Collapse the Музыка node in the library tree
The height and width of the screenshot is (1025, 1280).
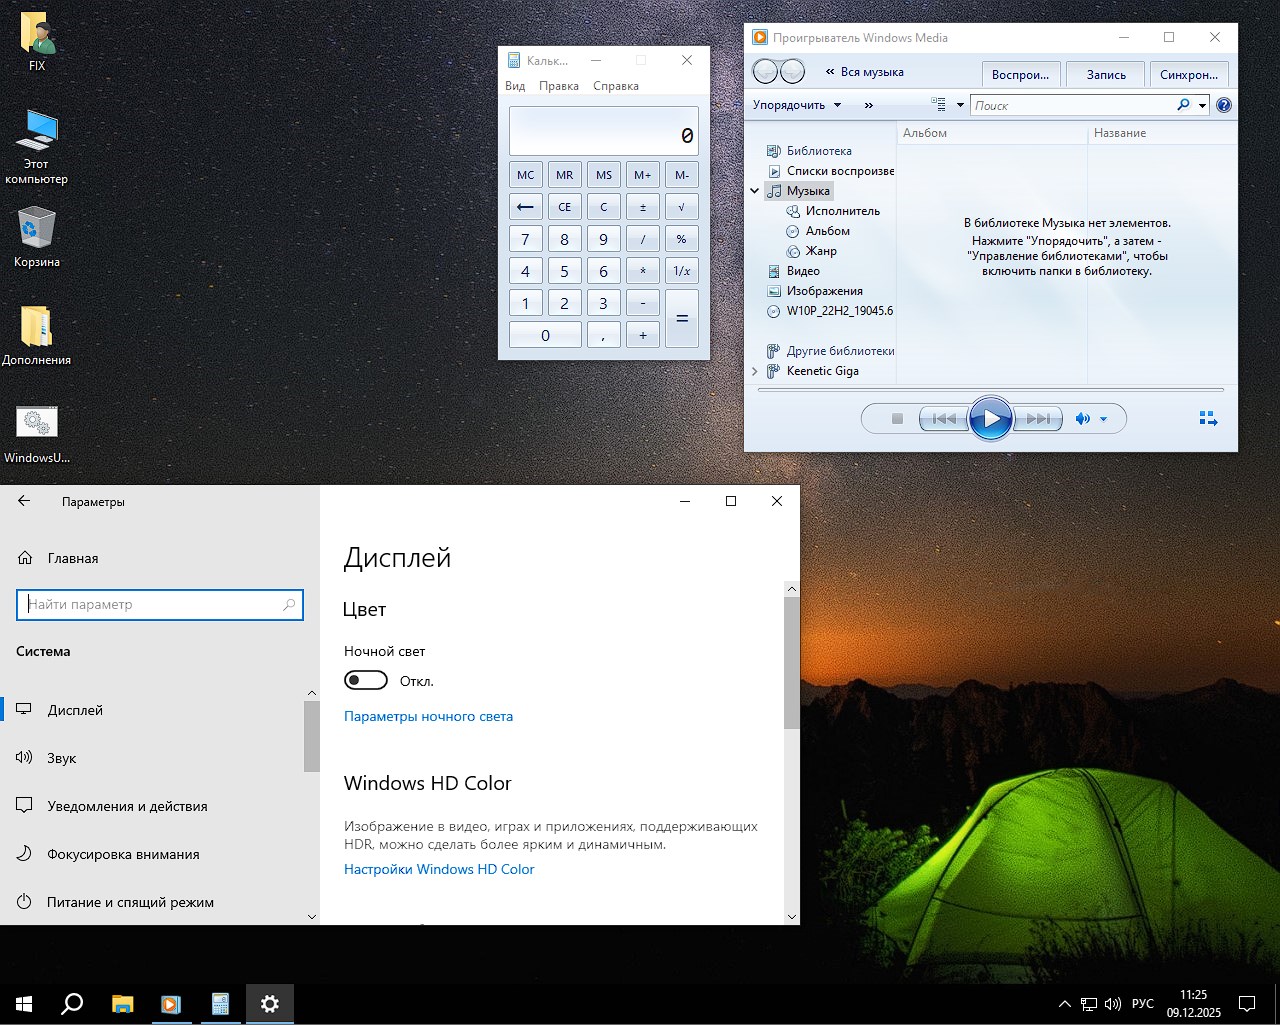755,190
